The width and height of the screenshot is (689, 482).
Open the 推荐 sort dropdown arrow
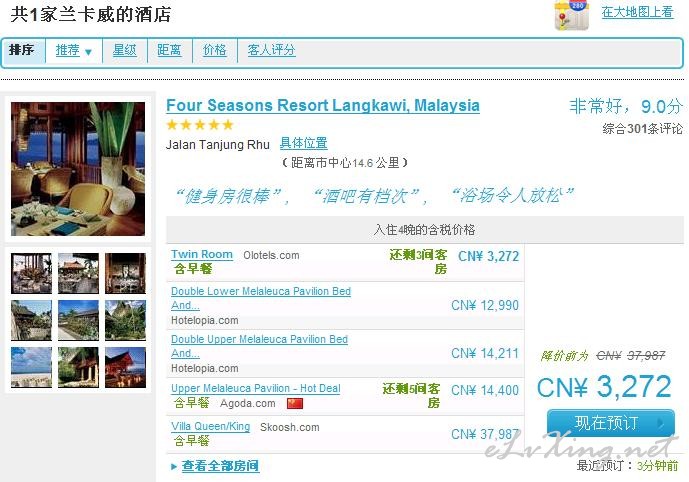pos(88,52)
